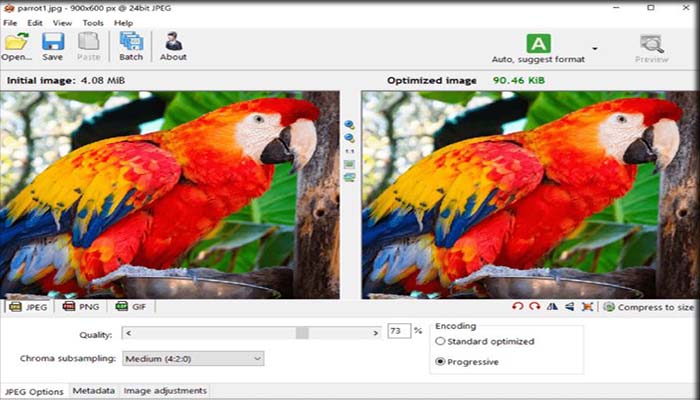Click the Chroma subsampling label
Image resolution: width=700 pixels, height=400 pixels.
(x=68, y=358)
